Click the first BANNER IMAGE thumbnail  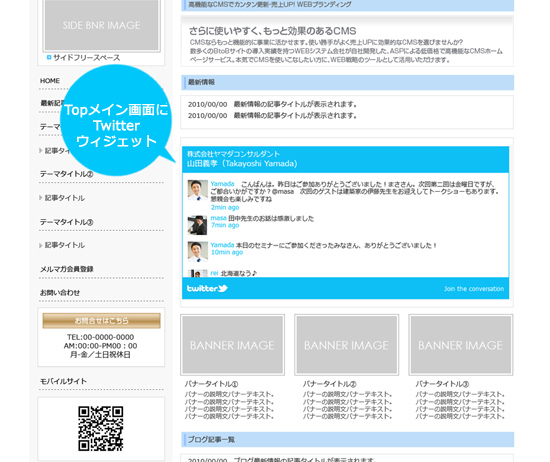click(x=233, y=345)
